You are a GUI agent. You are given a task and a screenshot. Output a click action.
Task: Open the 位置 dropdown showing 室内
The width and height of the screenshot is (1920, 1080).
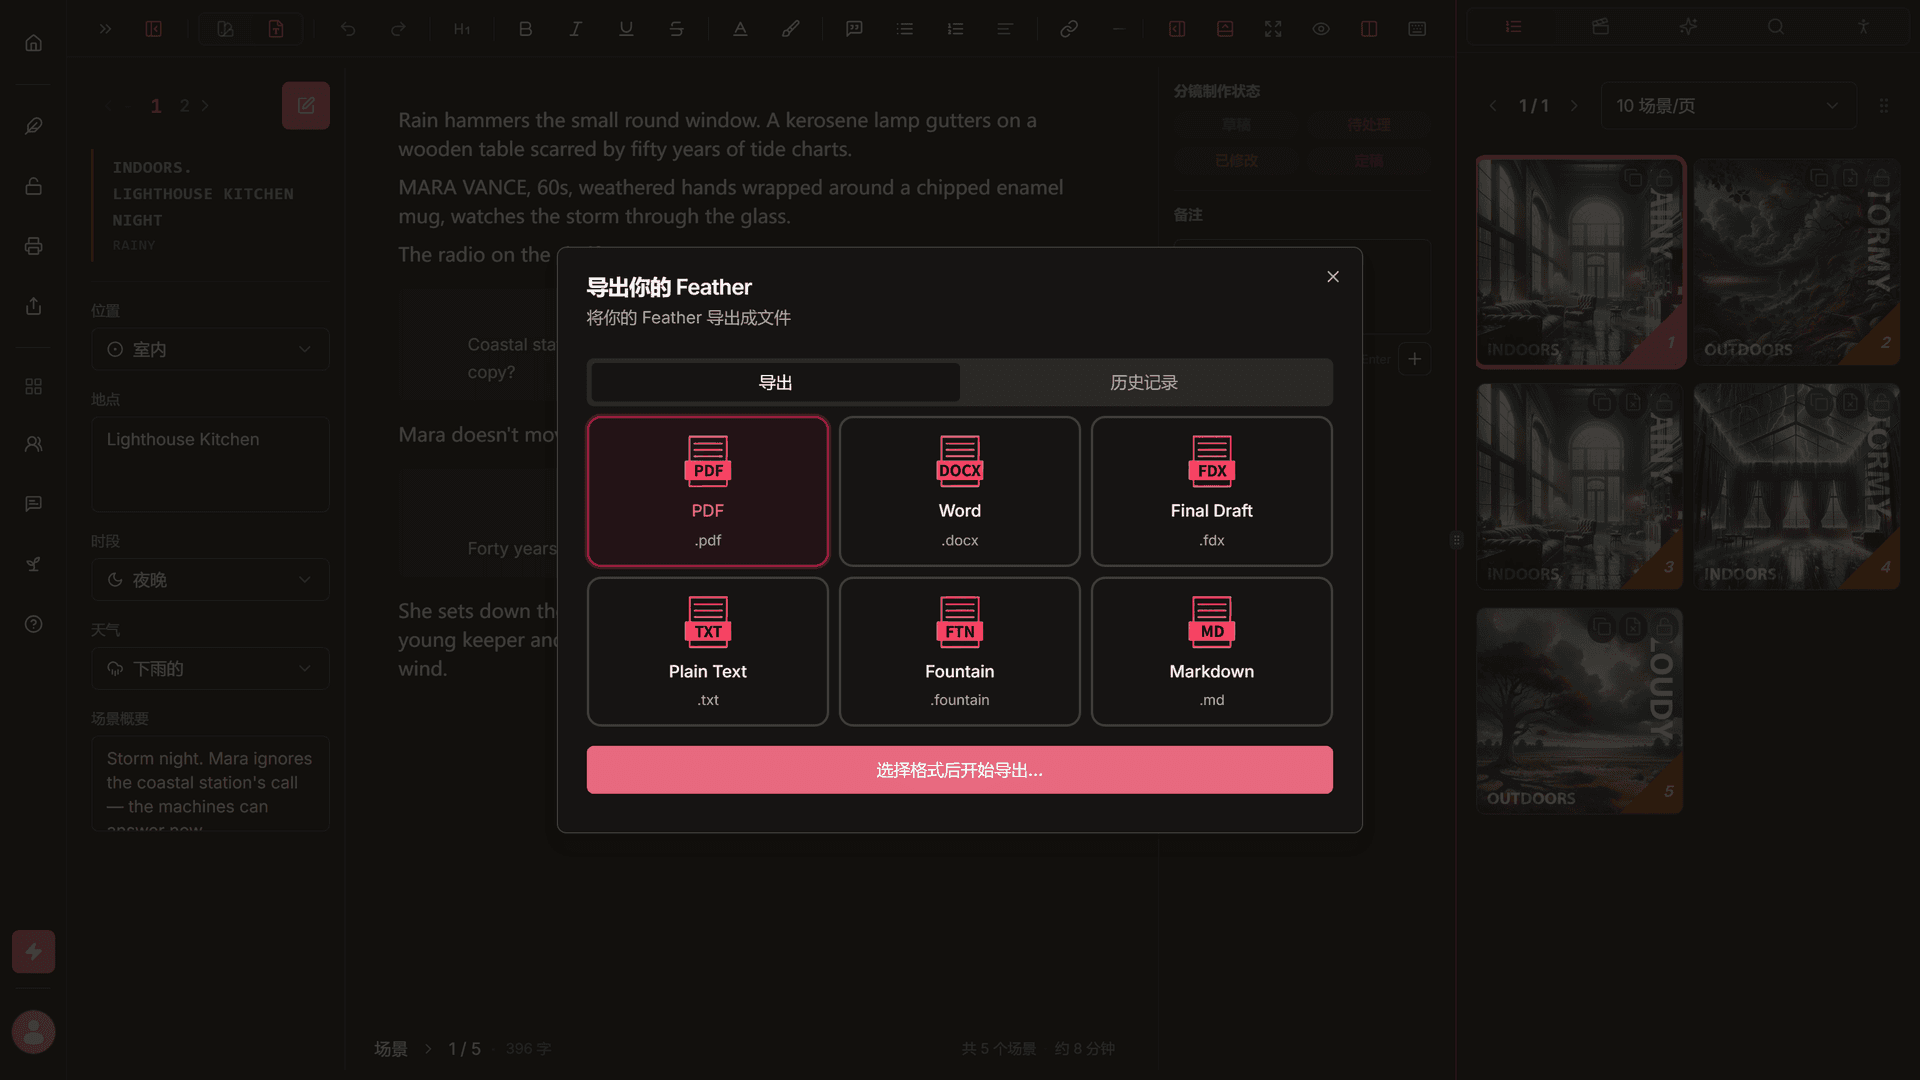pos(210,349)
